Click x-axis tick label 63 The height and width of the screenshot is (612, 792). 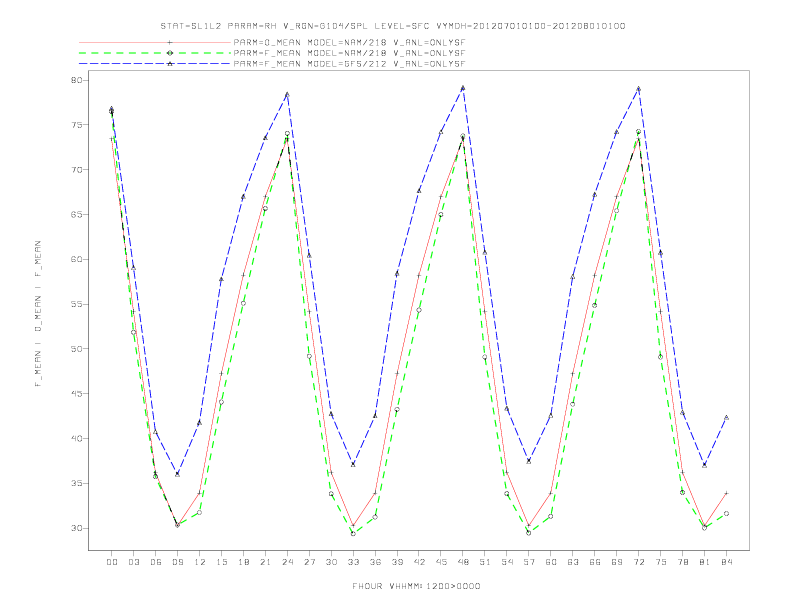[x=573, y=562]
